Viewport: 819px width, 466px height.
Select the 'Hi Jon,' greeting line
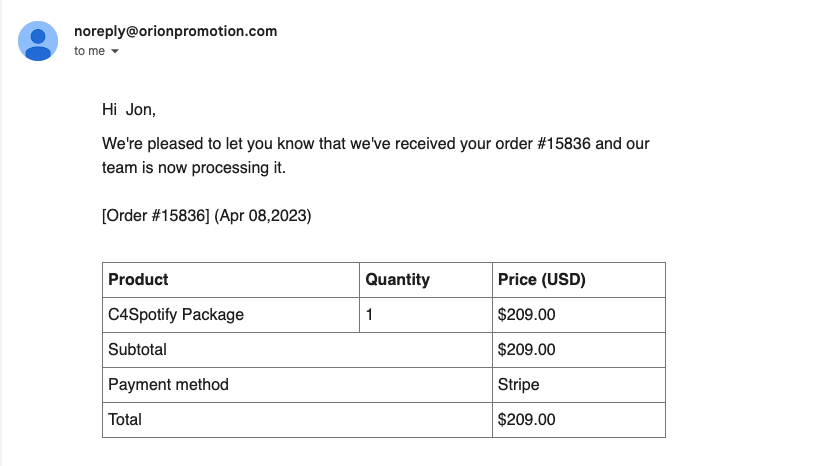coord(129,110)
